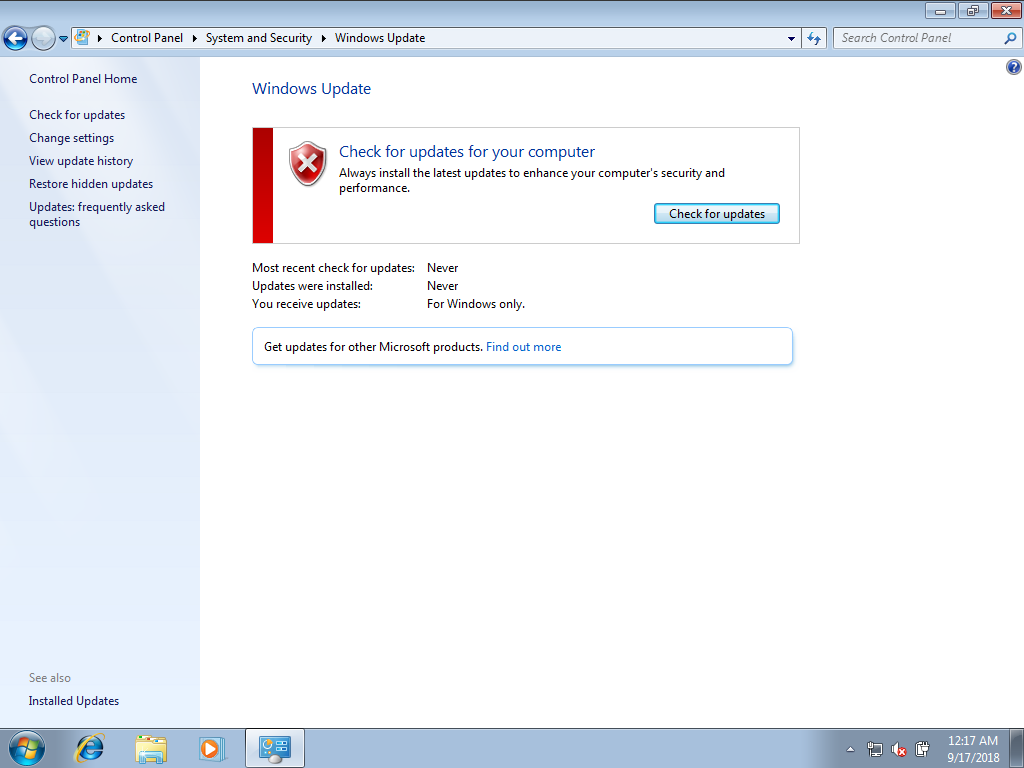Launch Internet Explorer from taskbar

click(x=89, y=748)
